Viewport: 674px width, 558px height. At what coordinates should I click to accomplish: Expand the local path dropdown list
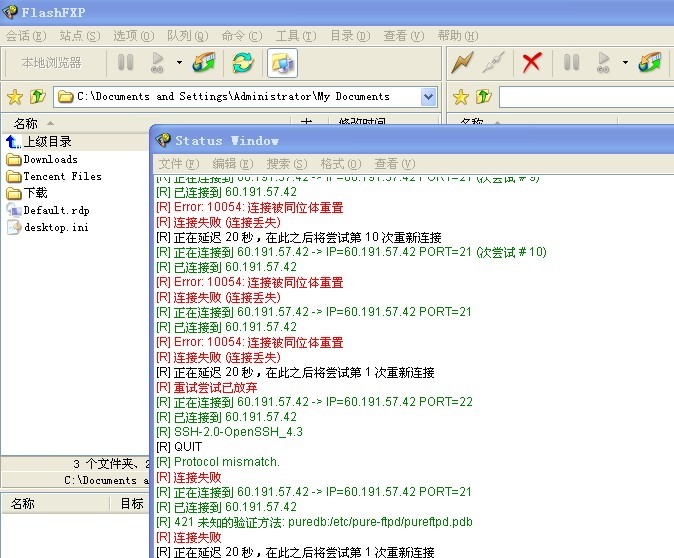428,97
